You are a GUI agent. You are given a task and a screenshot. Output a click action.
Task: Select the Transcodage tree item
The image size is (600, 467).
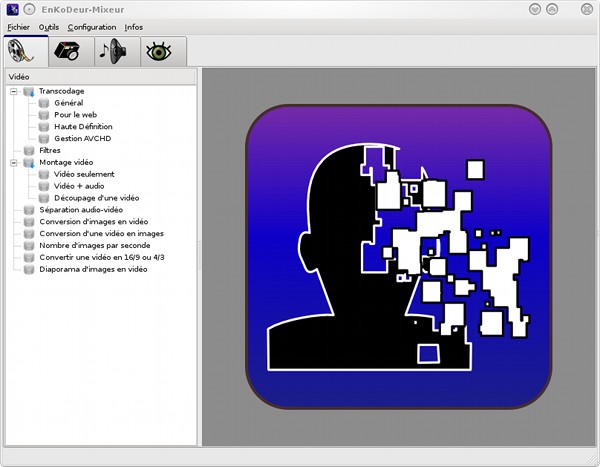point(62,91)
